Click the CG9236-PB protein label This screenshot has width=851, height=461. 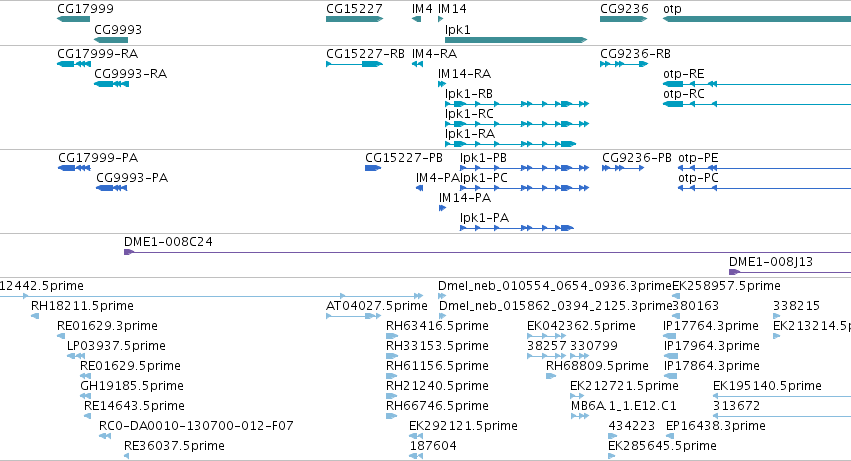[x=637, y=158]
